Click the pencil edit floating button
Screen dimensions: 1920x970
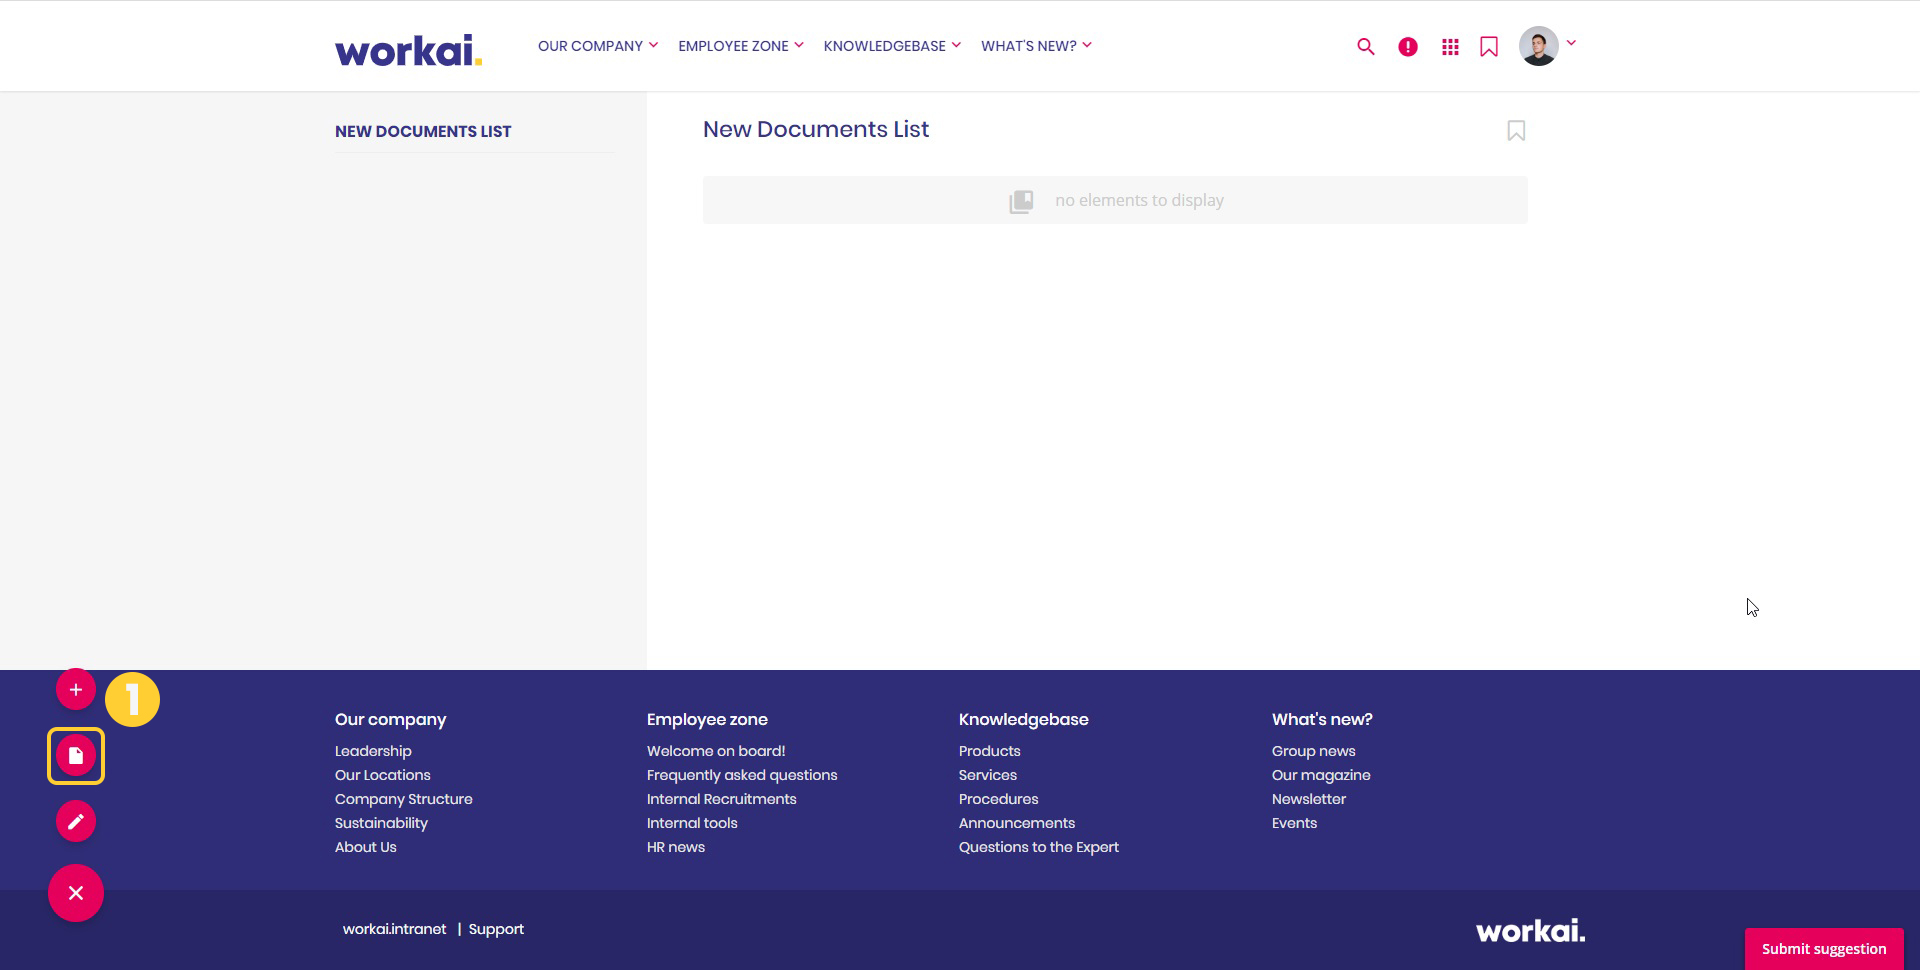tap(76, 821)
